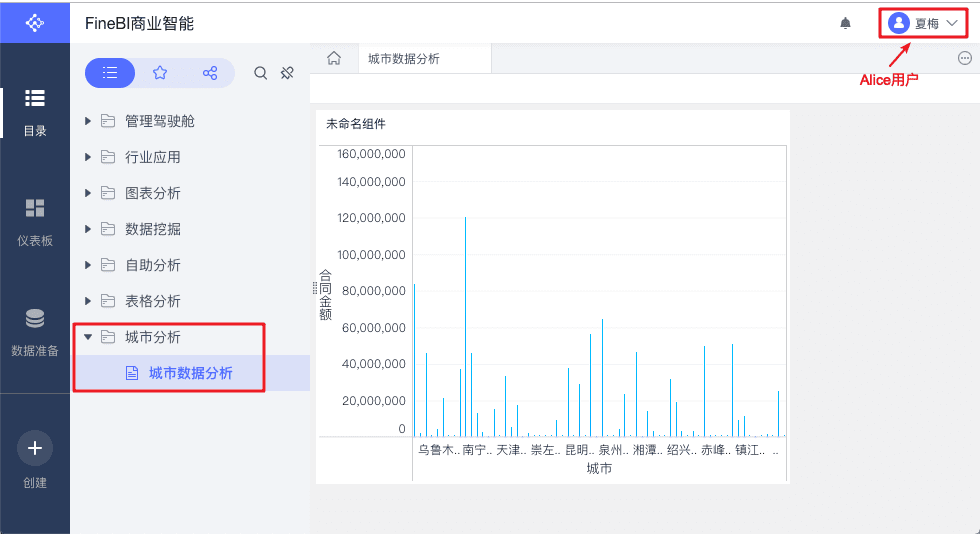Click the 管理驾驶舱 folder icon
This screenshot has height=534, width=980.
[x=108, y=121]
